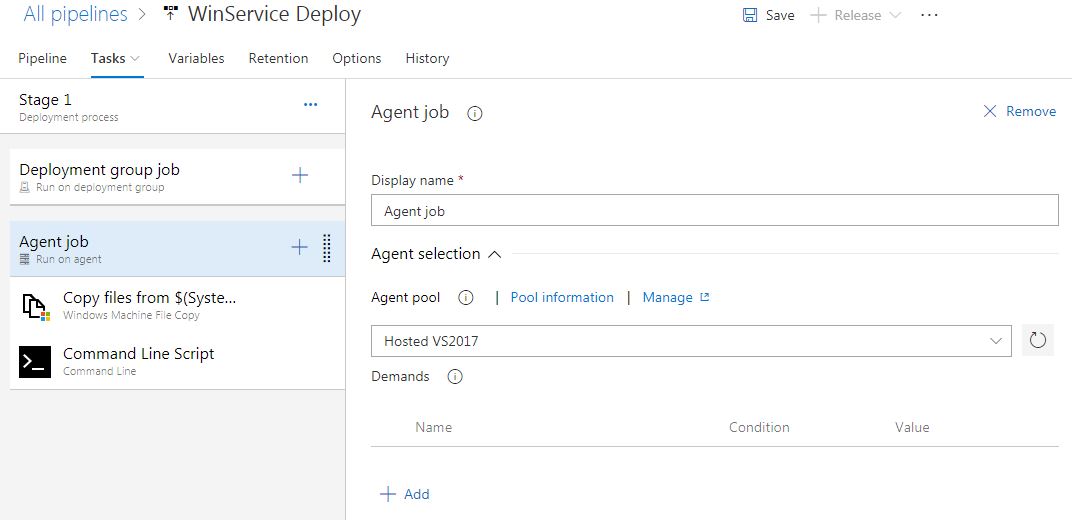Click the X icon next to Remove
1072x520 pixels.
click(x=989, y=111)
